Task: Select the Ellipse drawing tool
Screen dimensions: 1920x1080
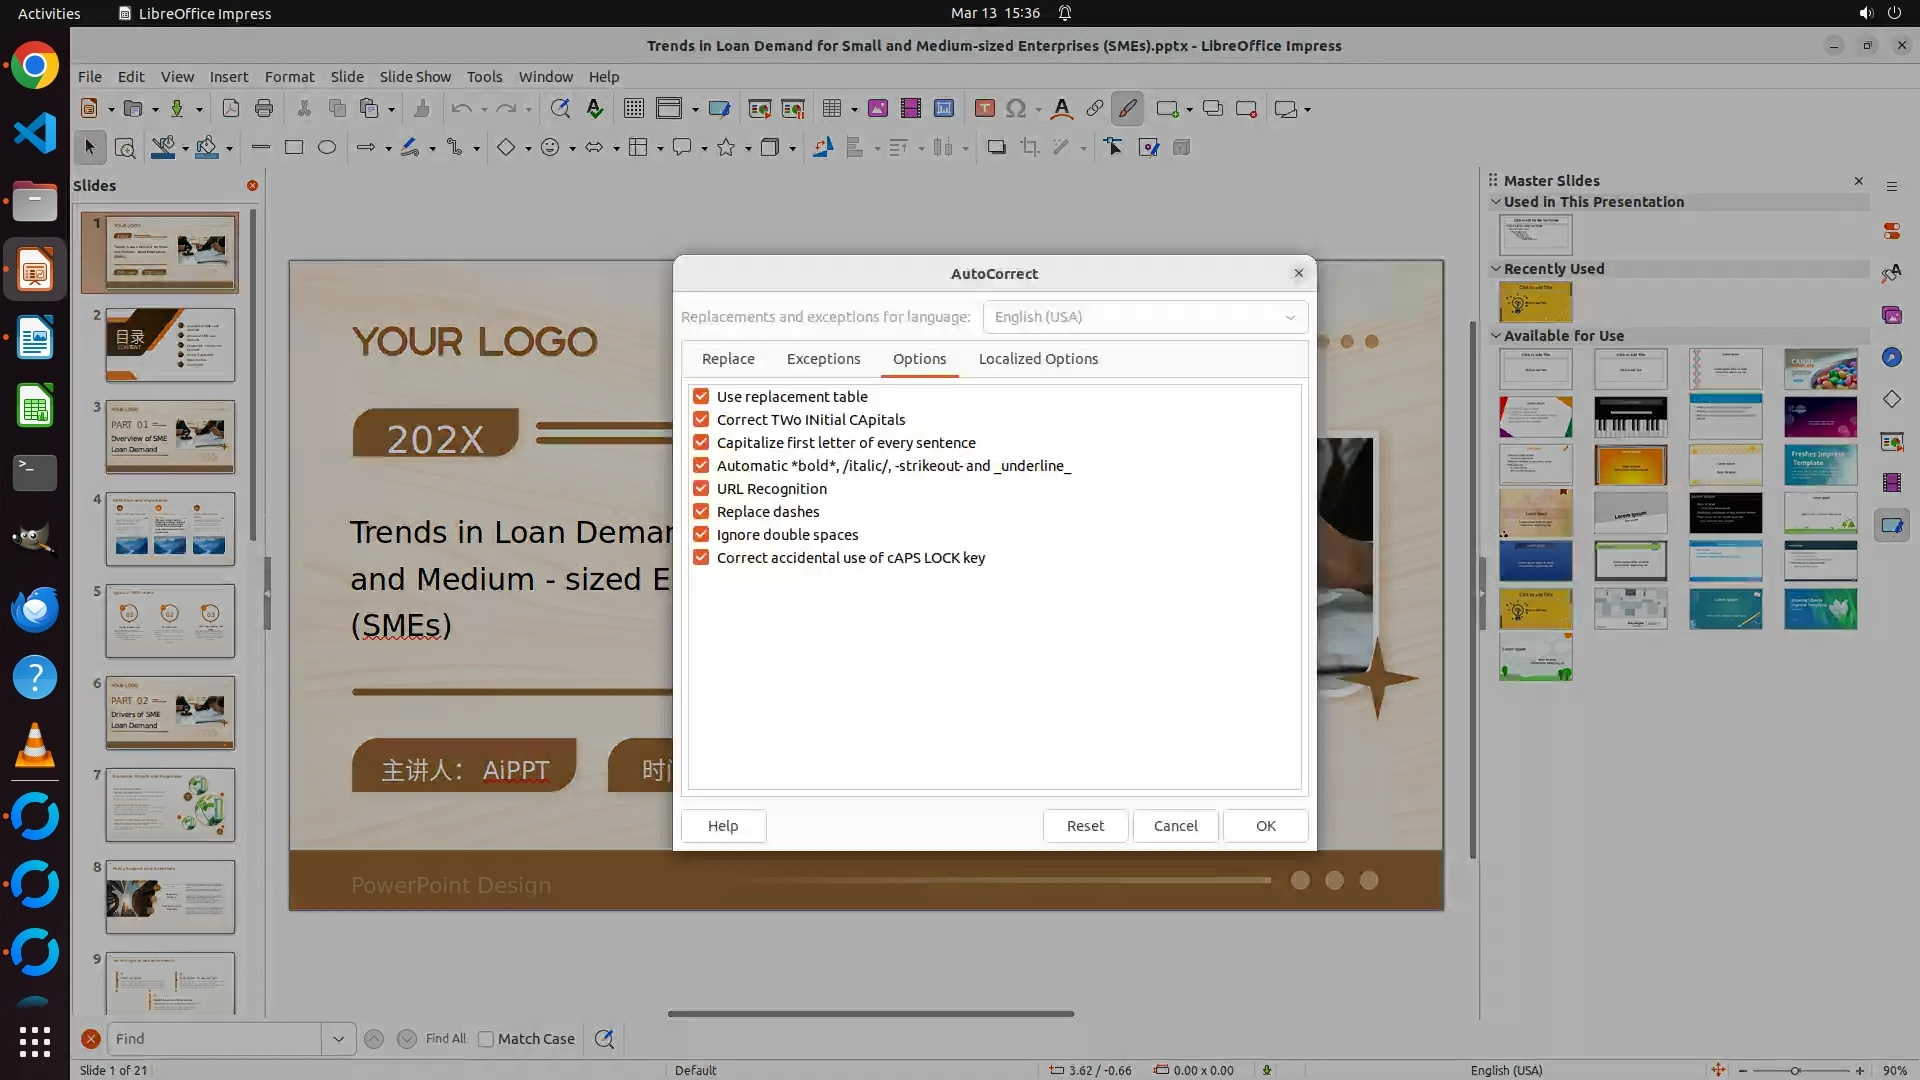Action: tap(327, 148)
